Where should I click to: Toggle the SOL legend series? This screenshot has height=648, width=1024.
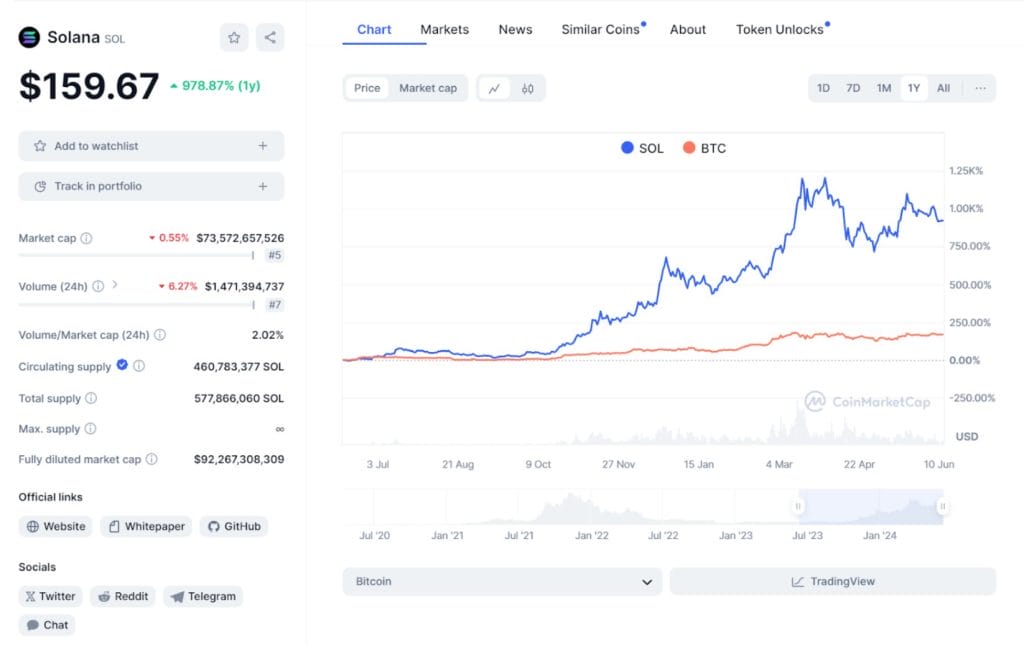coord(642,148)
